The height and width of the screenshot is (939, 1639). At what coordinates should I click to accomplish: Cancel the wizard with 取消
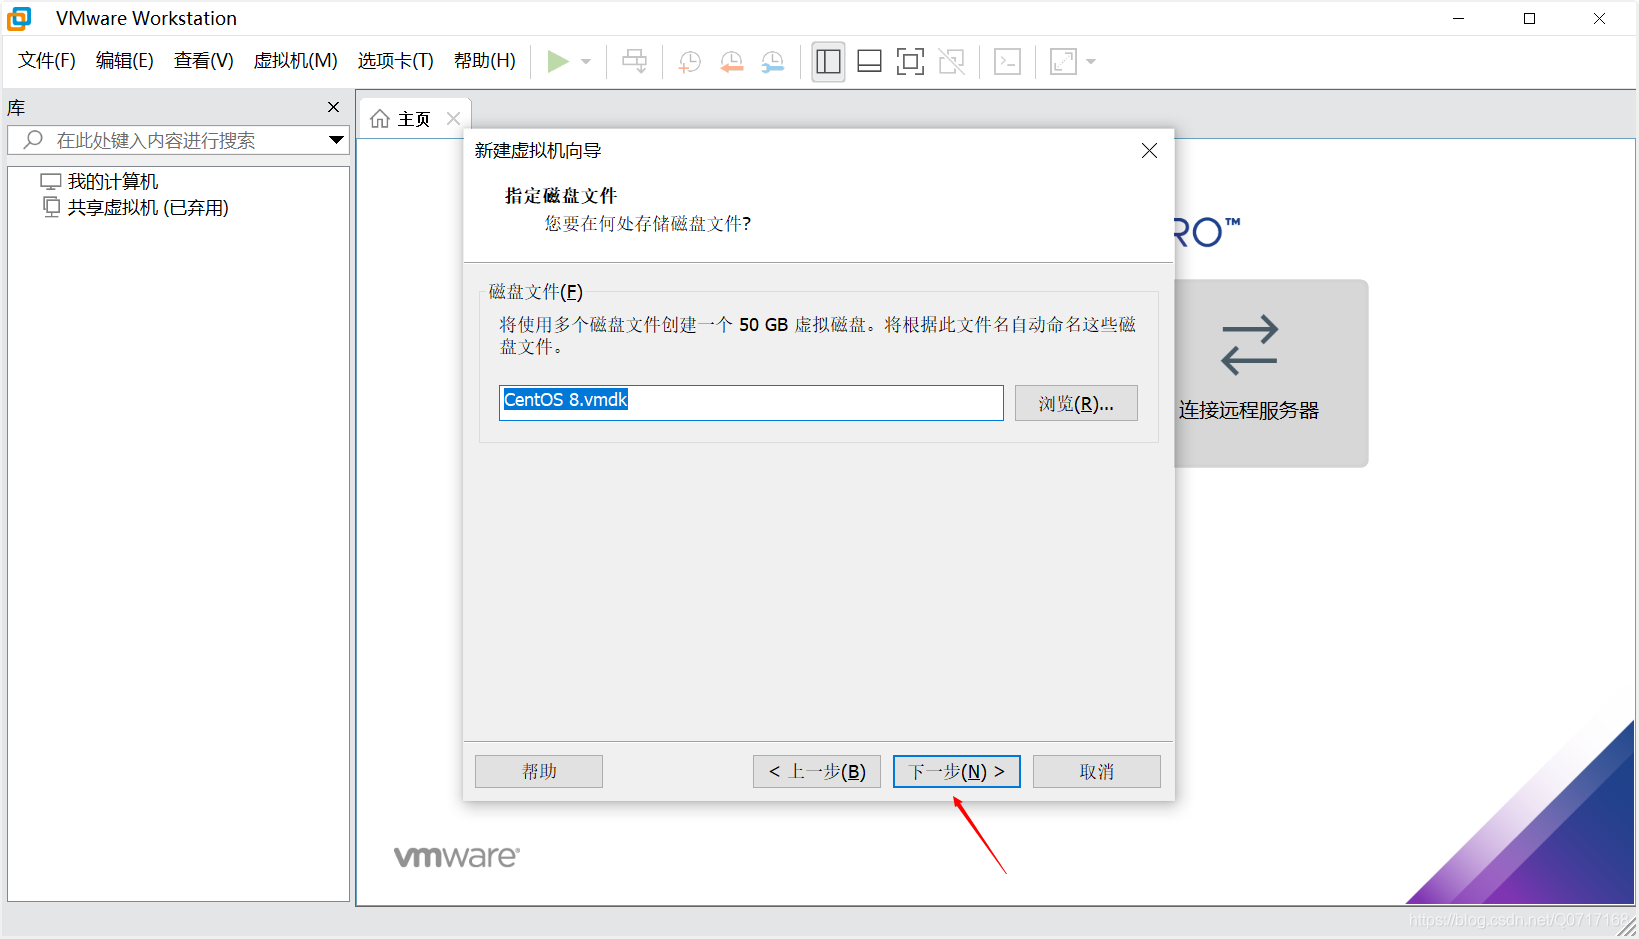point(1097,771)
